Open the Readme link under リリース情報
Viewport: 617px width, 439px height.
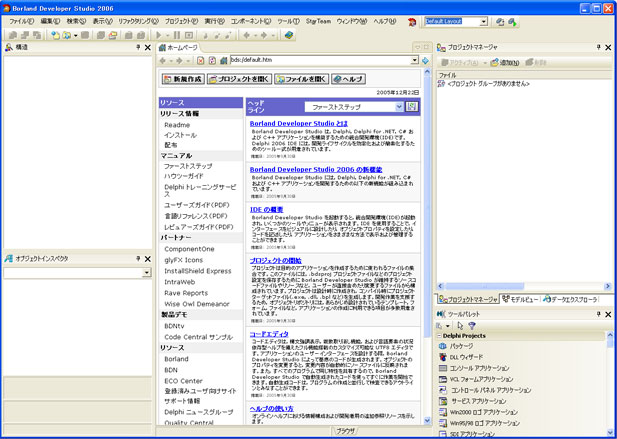tap(177, 125)
